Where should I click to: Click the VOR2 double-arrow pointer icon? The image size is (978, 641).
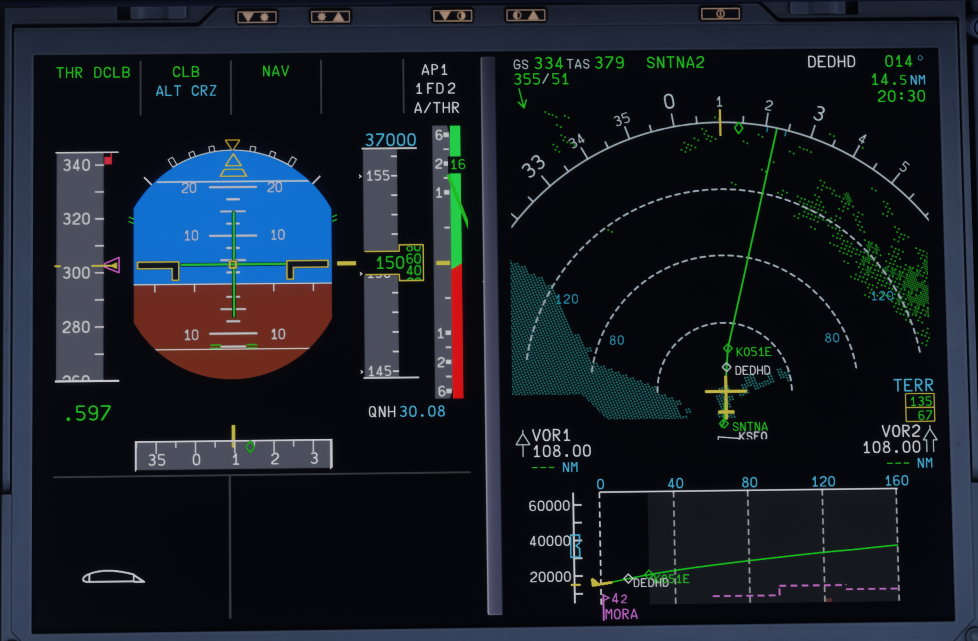[930, 439]
